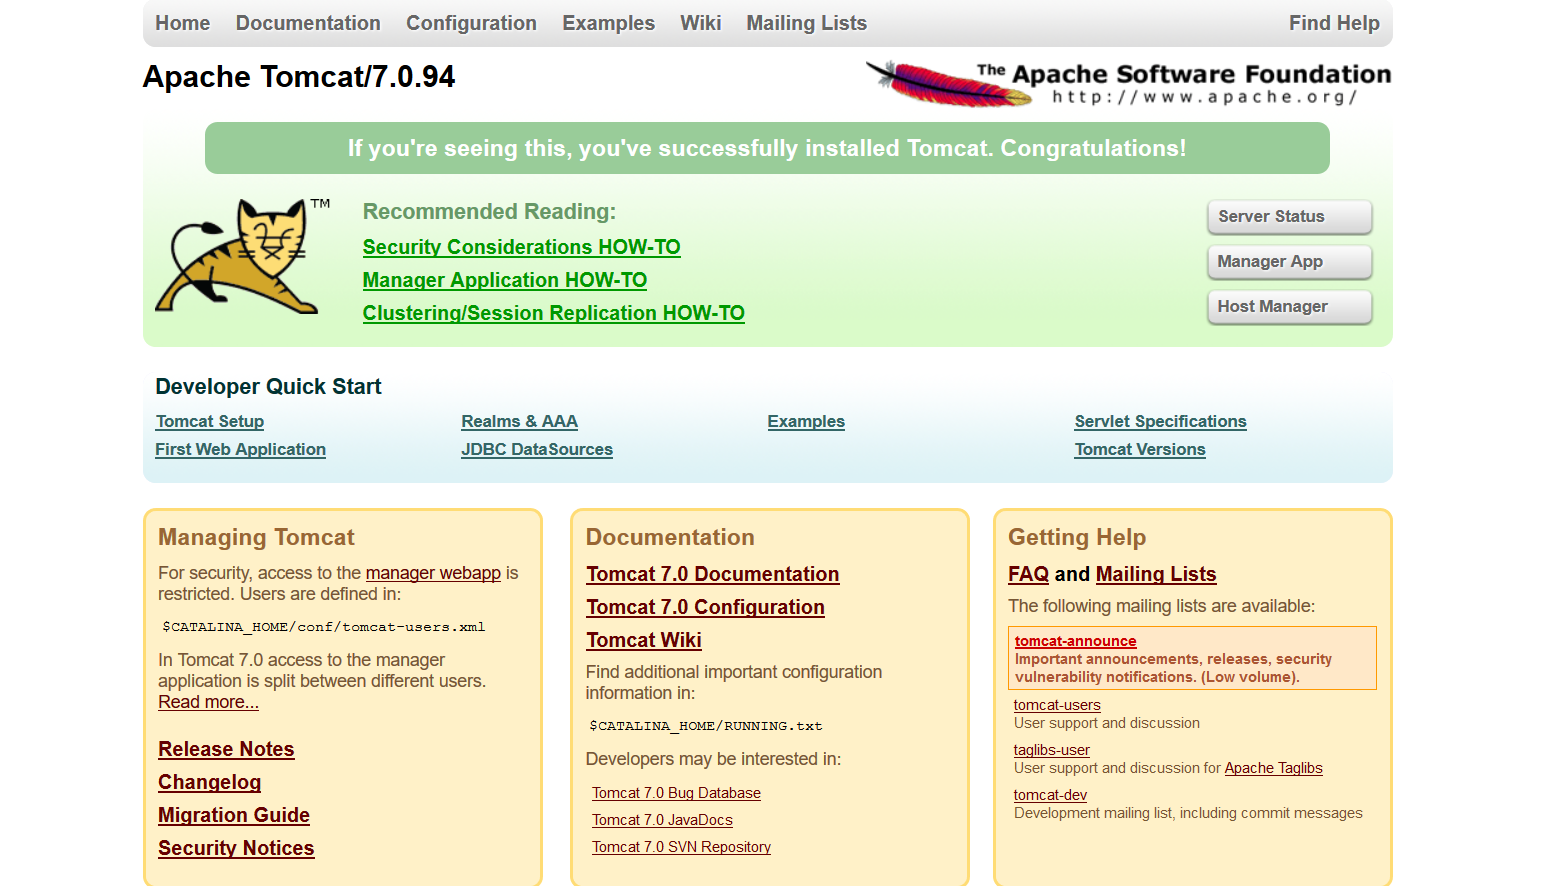Screen dimensions: 1550x886
Task: Open Examples link under Developer Quick Start
Action: click(806, 422)
